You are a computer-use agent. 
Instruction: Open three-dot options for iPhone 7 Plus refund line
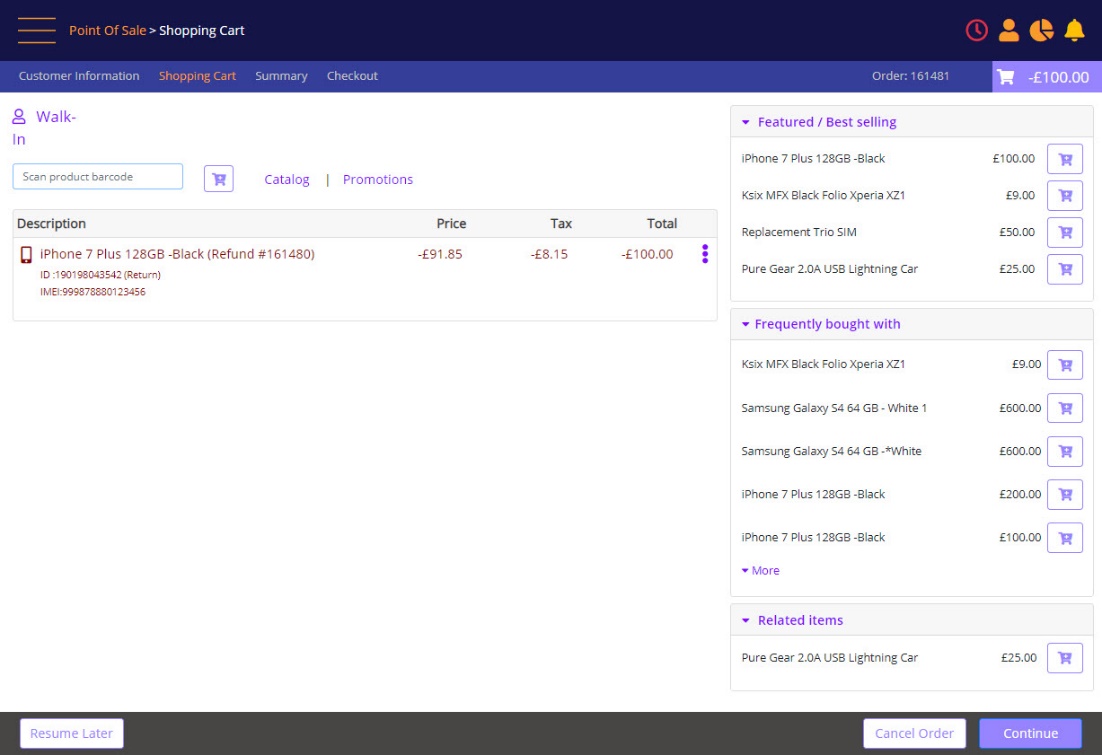(705, 254)
